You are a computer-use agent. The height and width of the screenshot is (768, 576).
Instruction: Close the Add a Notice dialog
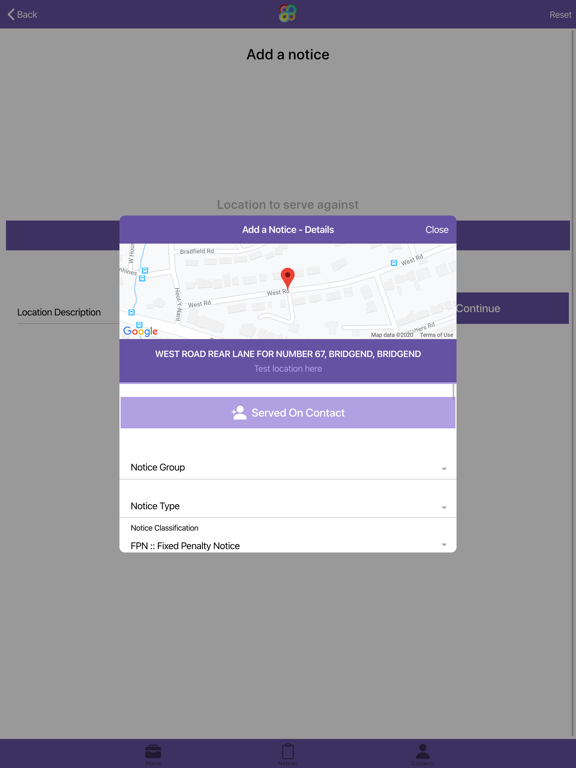click(x=436, y=230)
